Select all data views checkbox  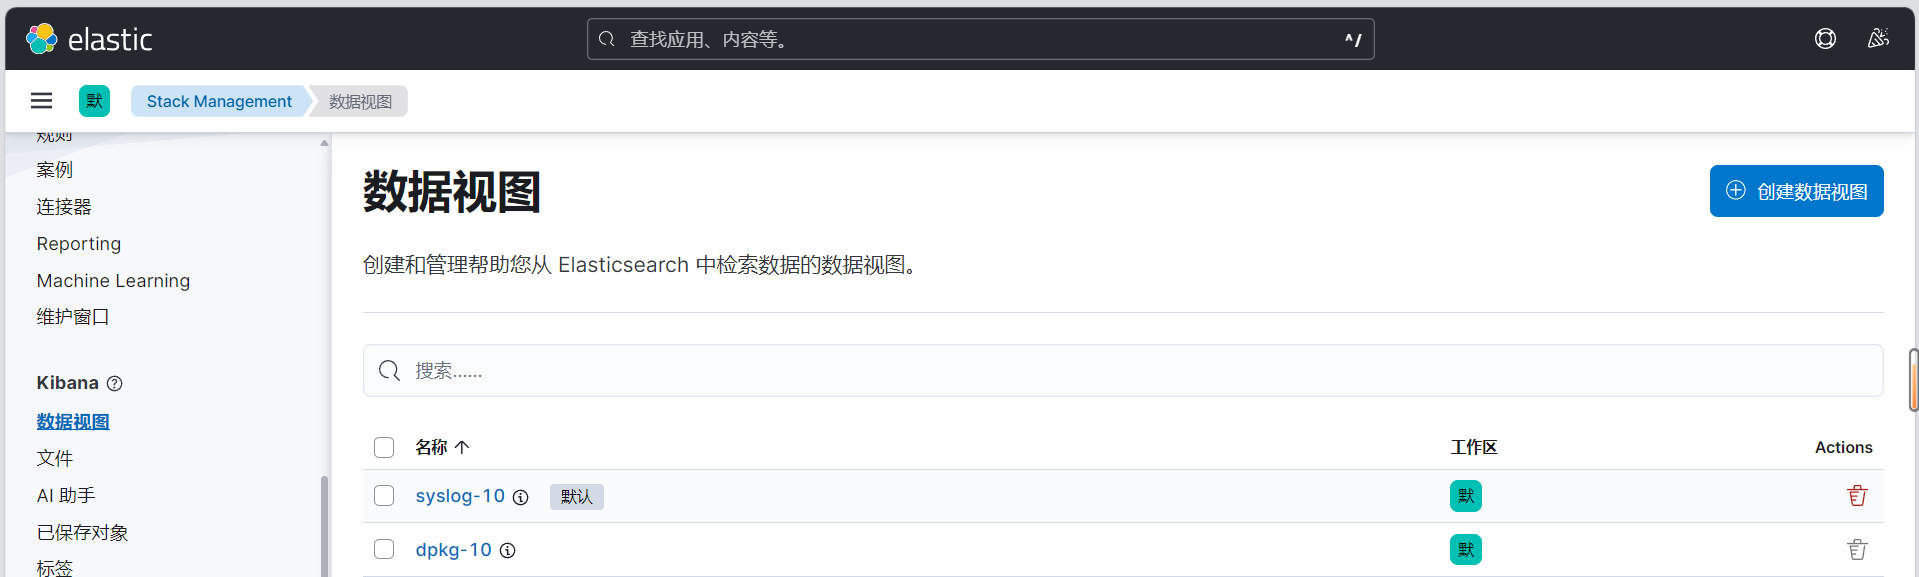click(384, 447)
